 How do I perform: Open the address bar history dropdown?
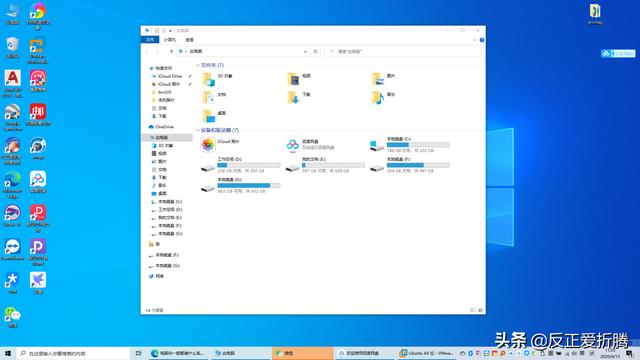click(x=305, y=51)
